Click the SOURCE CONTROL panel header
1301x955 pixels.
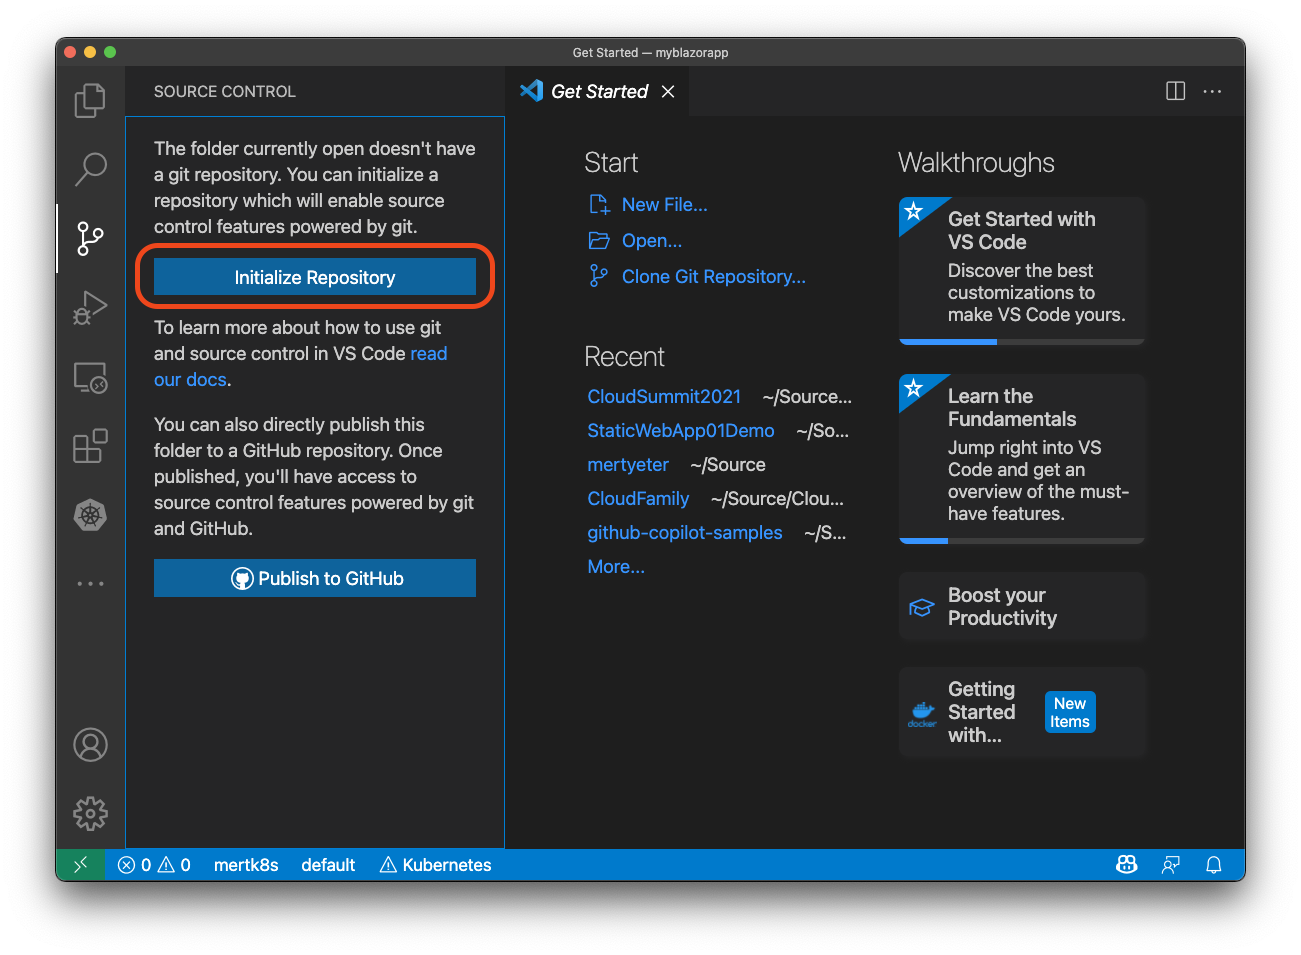[x=225, y=91]
